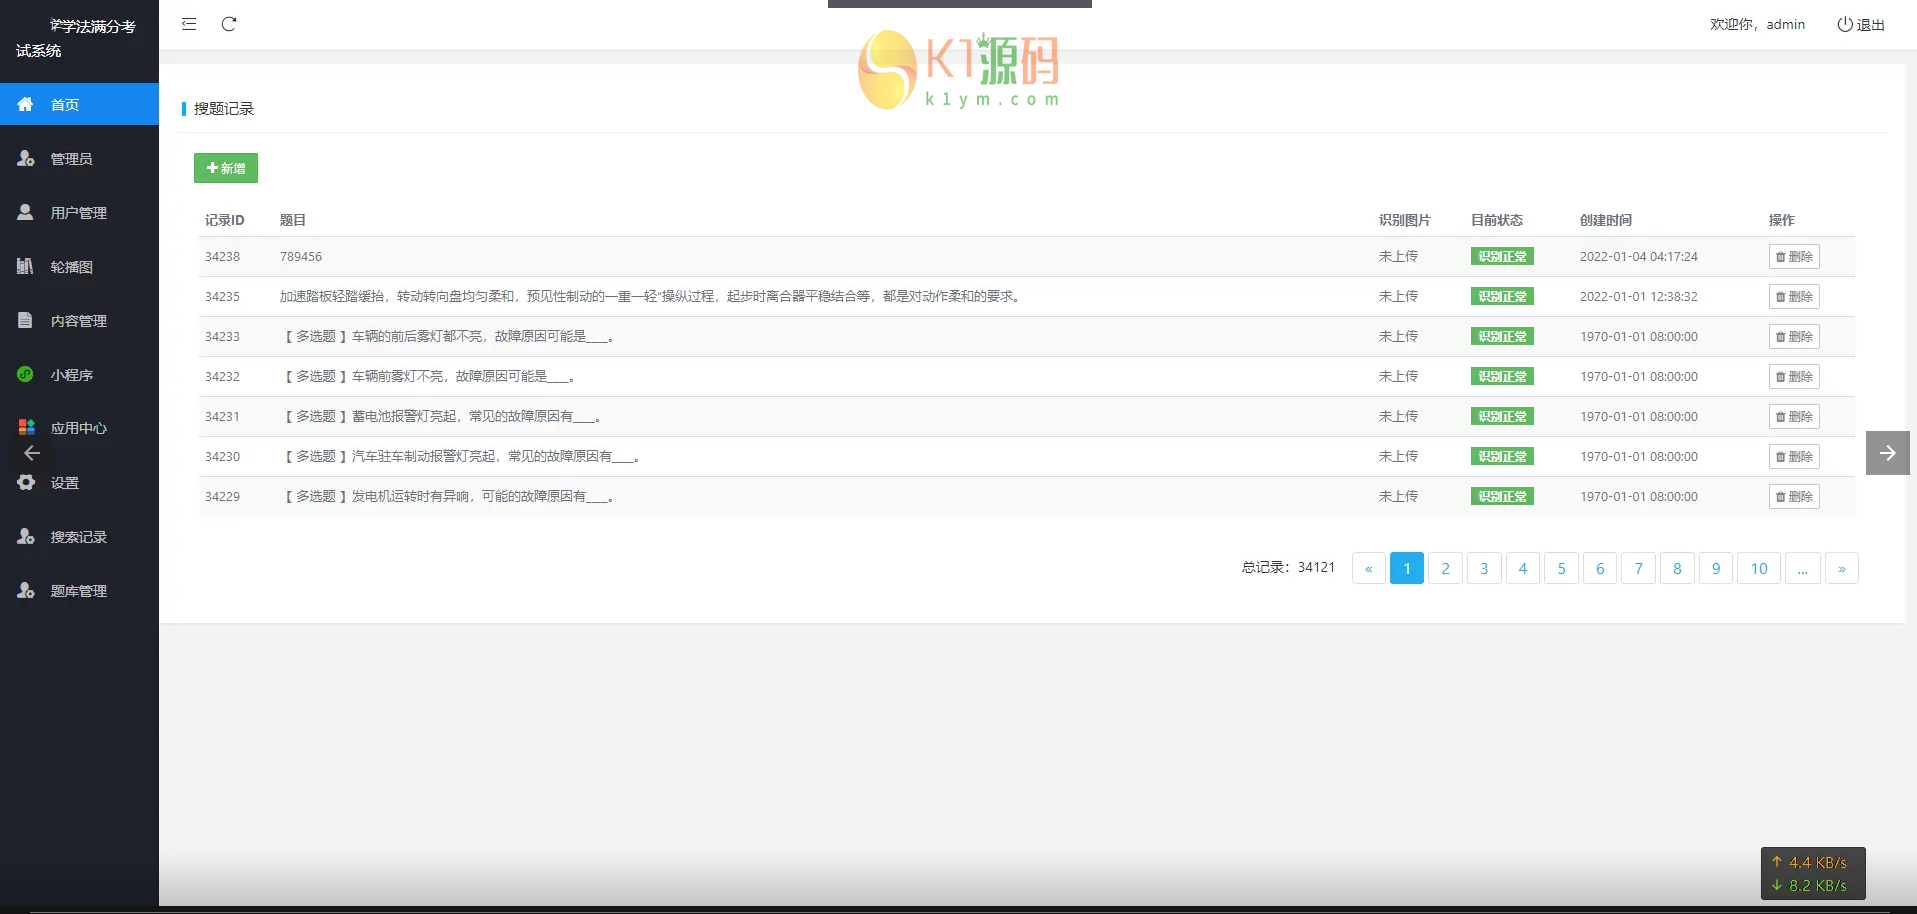Click the 车辆的前后雾灯都不亮 question text
1917x914 pixels.
click(450, 336)
